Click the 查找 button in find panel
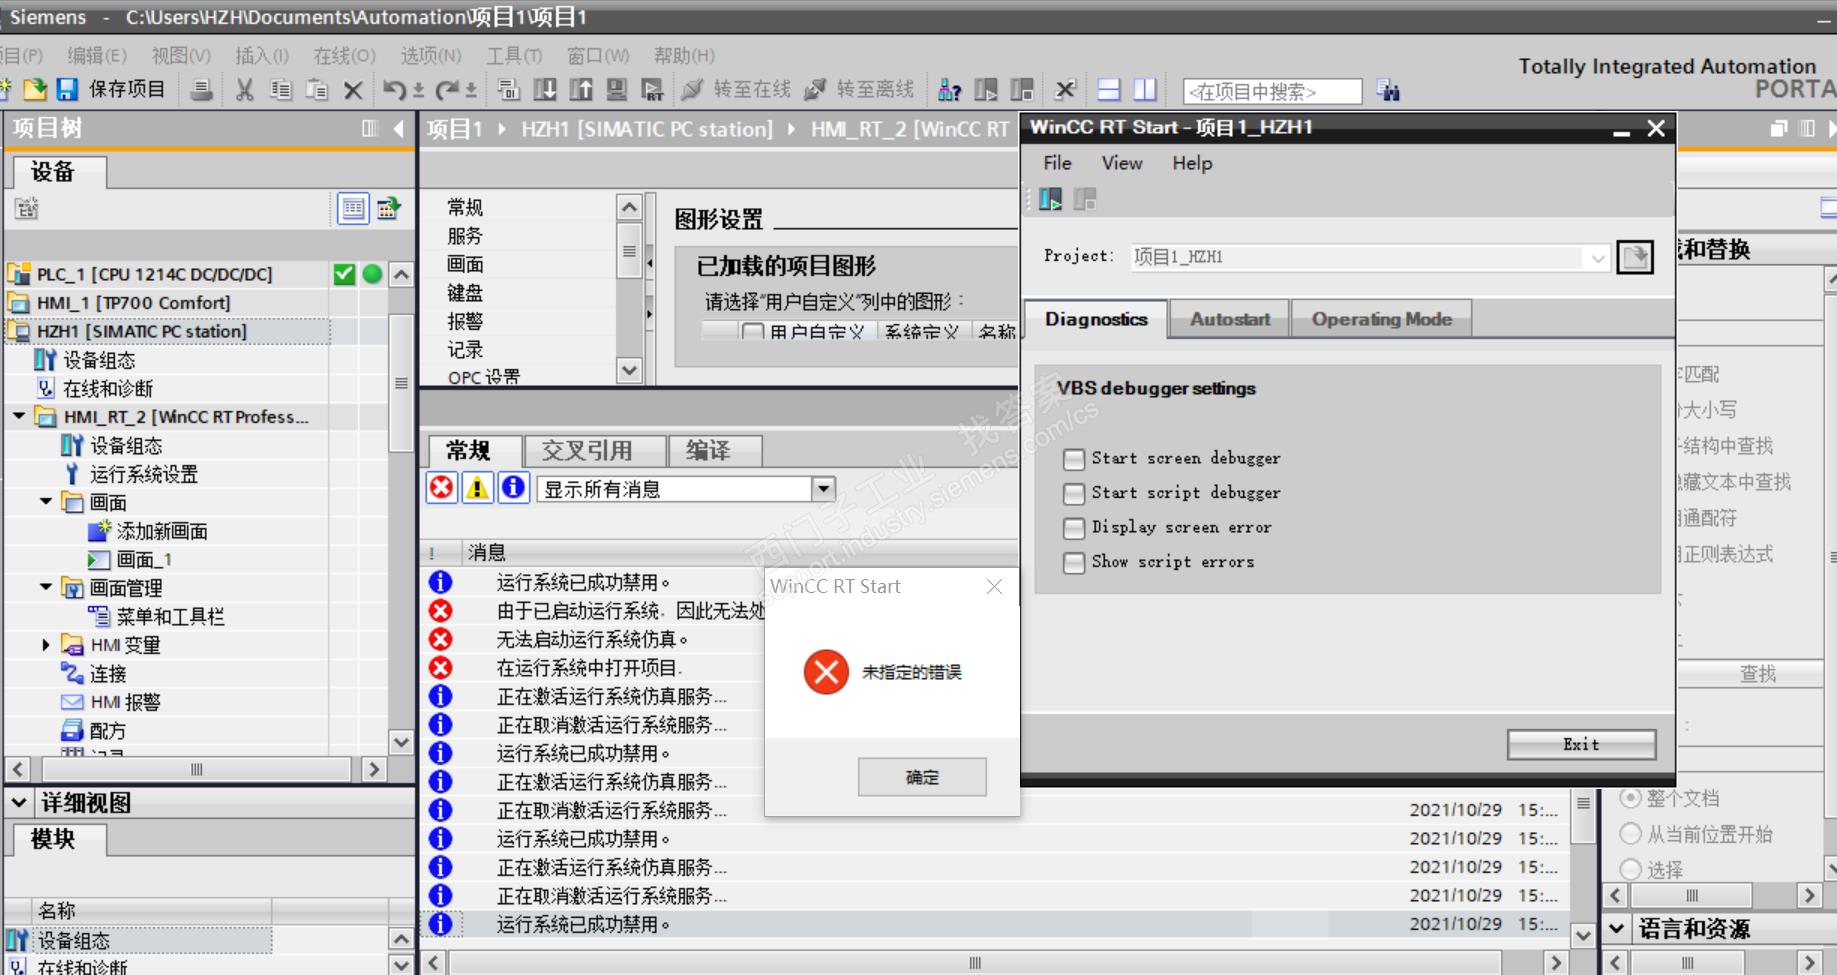The image size is (1837, 975). coord(1757,674)
